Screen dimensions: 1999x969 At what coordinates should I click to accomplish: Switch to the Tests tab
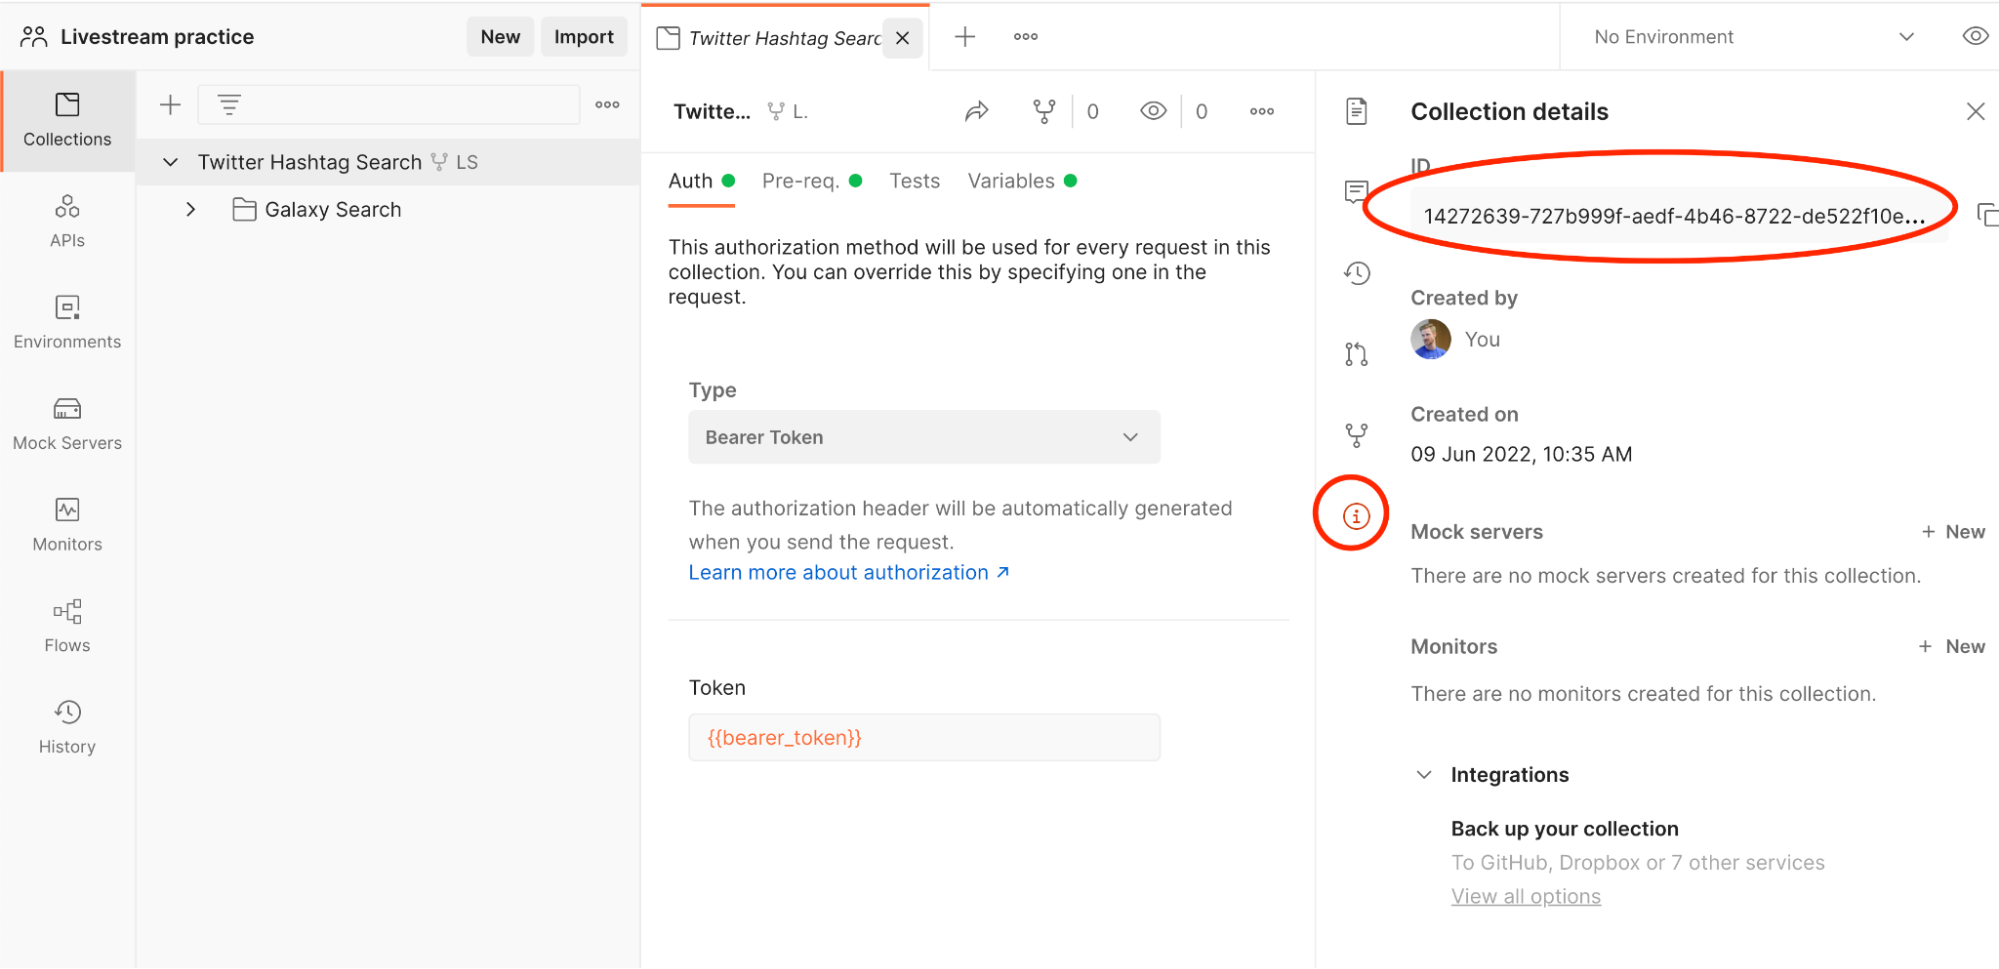coord(914,181)
